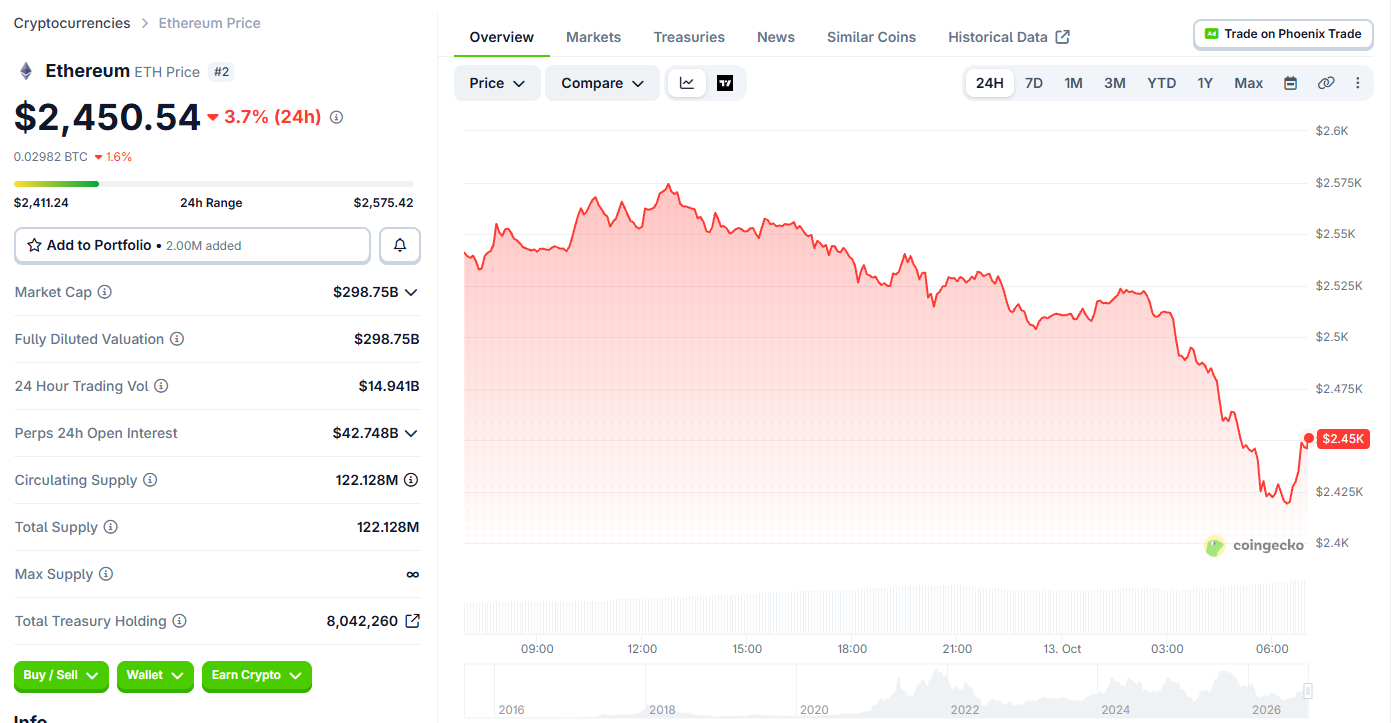Open the Buy / Sell dropdown
The height and width of the screenshot is (723, 1392).
point(62,676)
